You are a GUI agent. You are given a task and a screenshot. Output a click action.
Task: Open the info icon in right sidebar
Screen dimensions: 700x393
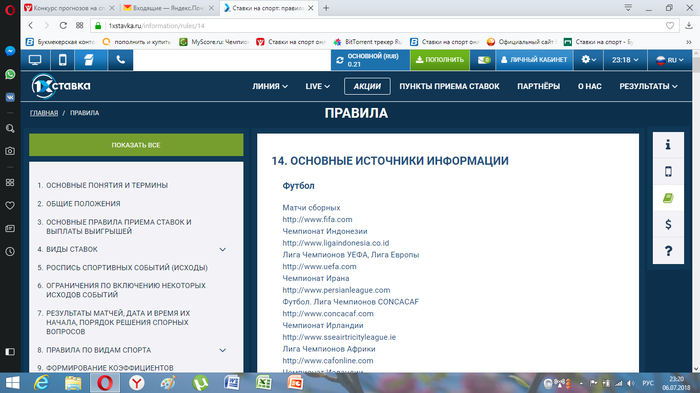coord(668,145)
